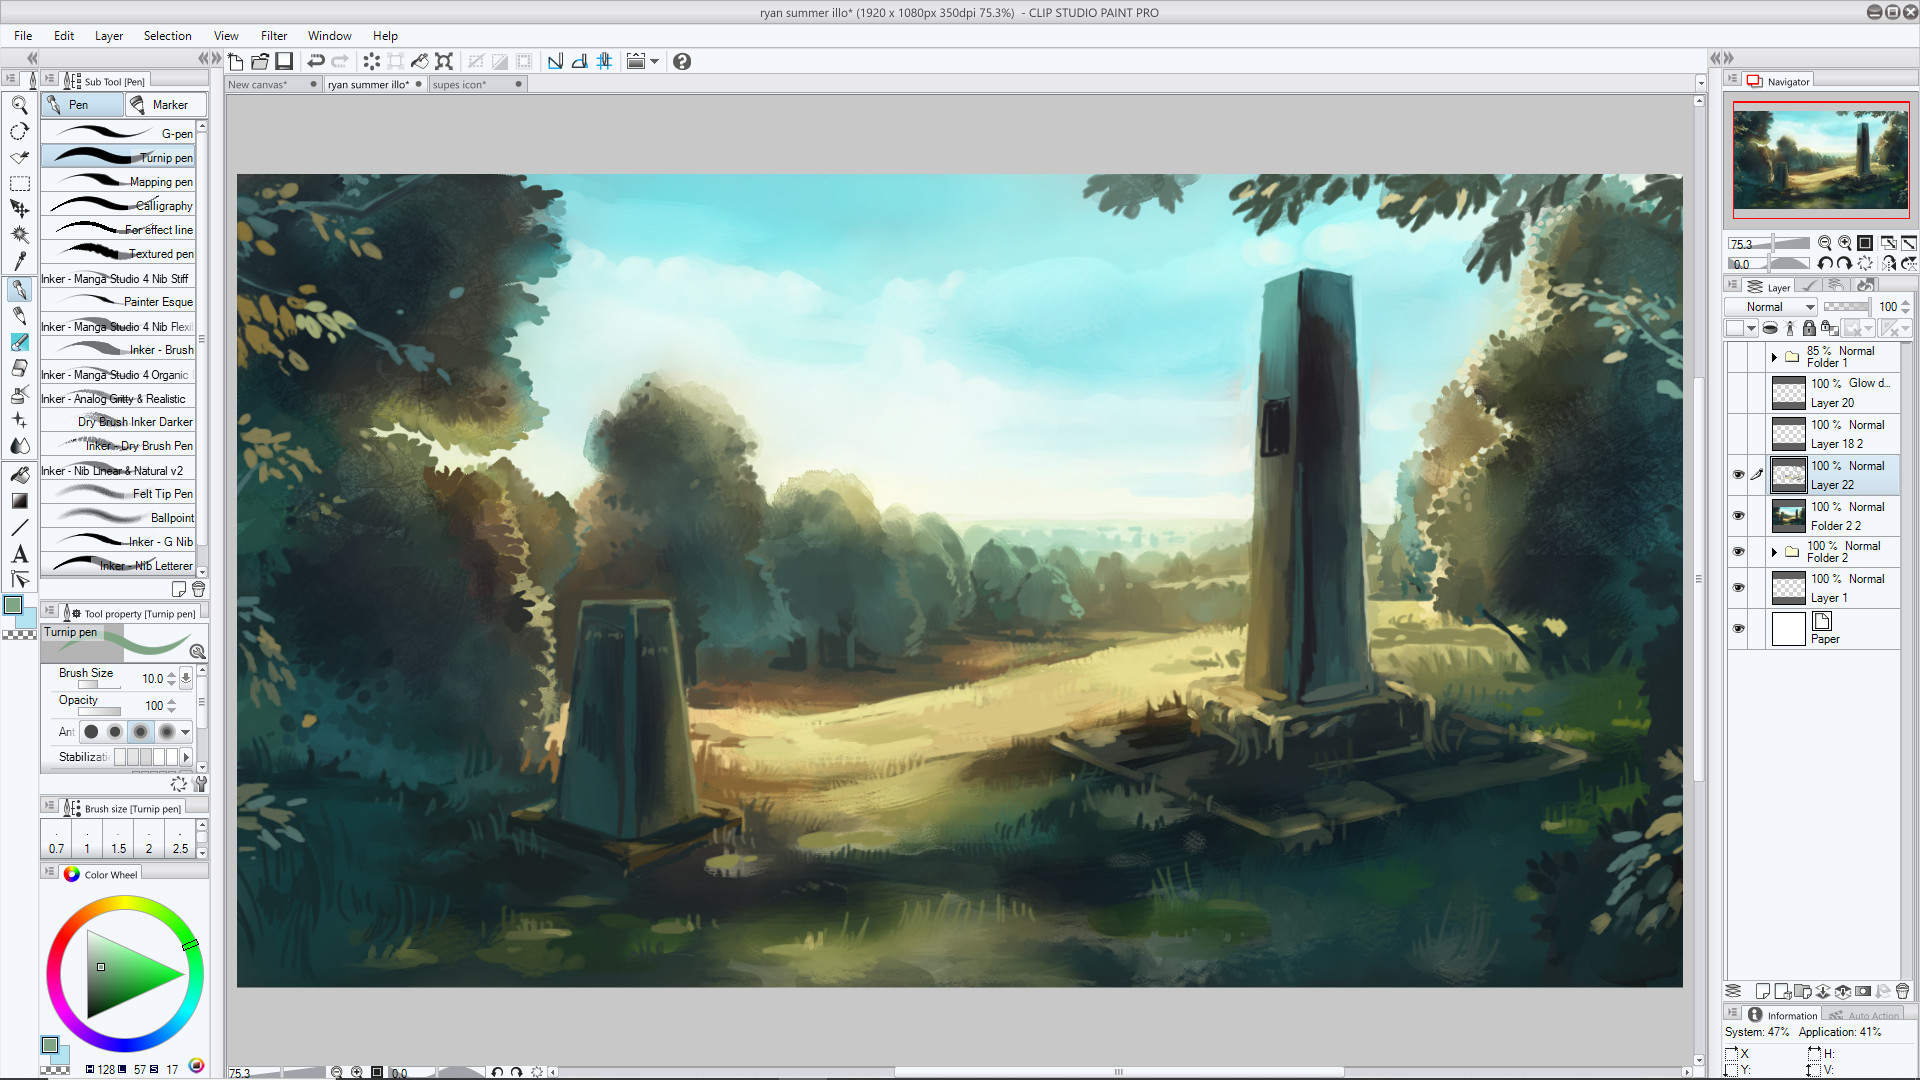Open the Filter menu

click(274, 36)
